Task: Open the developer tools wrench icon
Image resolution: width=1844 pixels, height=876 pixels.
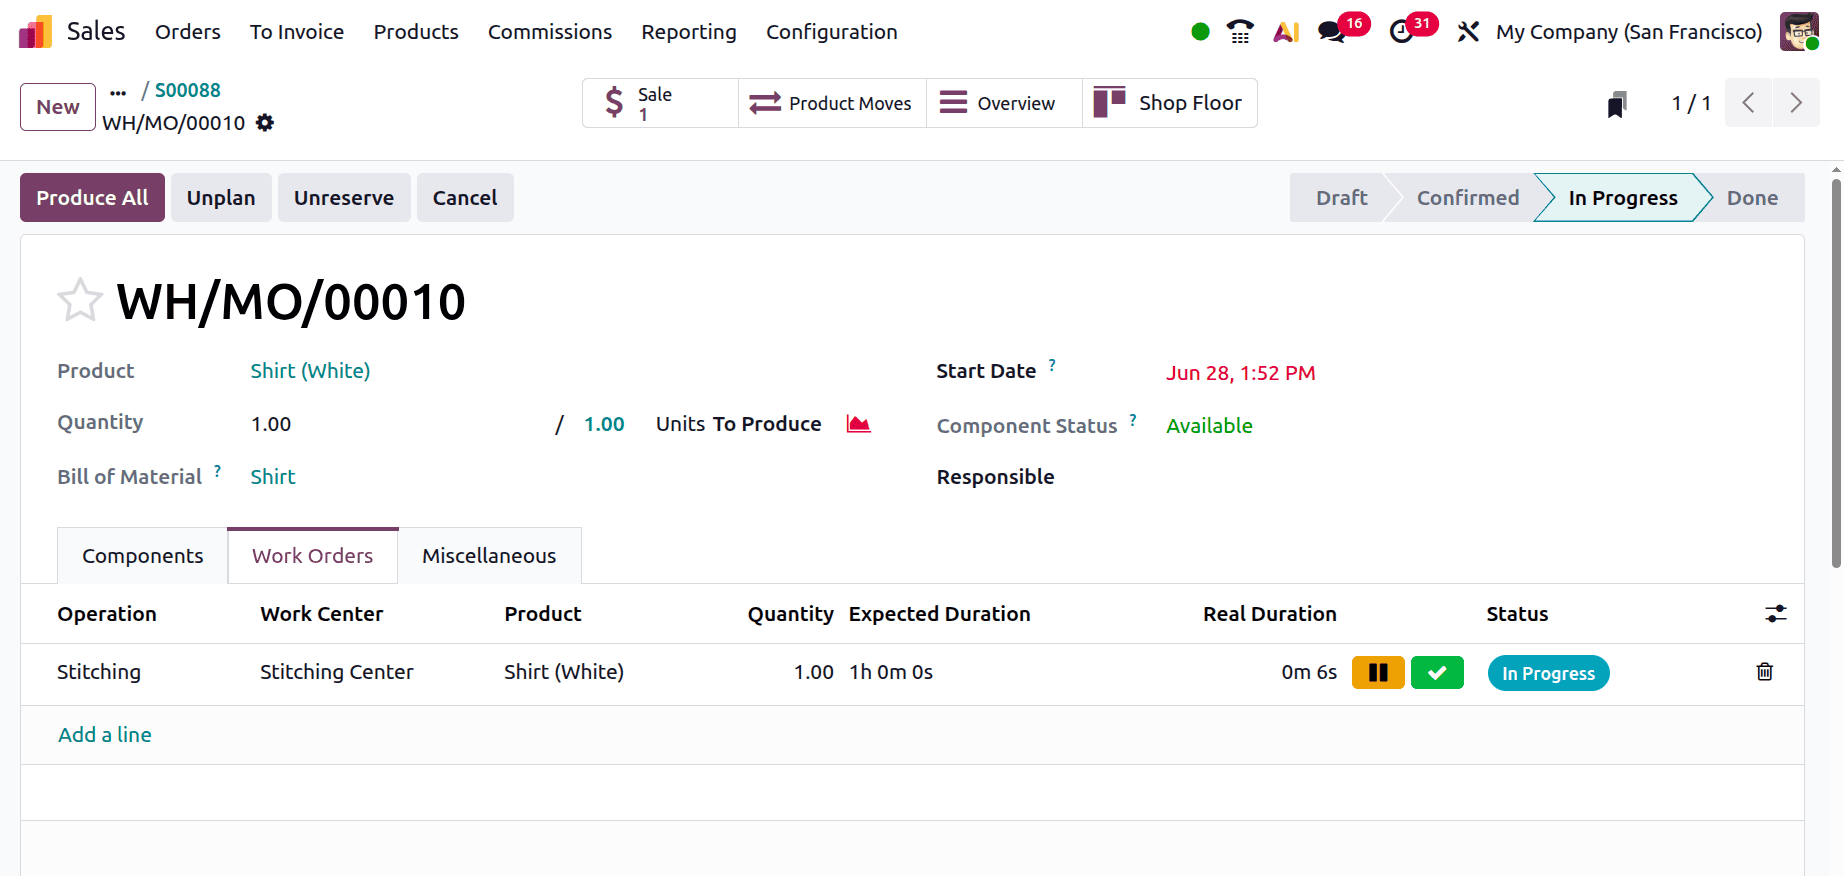Action: [x=1467, y=32]
